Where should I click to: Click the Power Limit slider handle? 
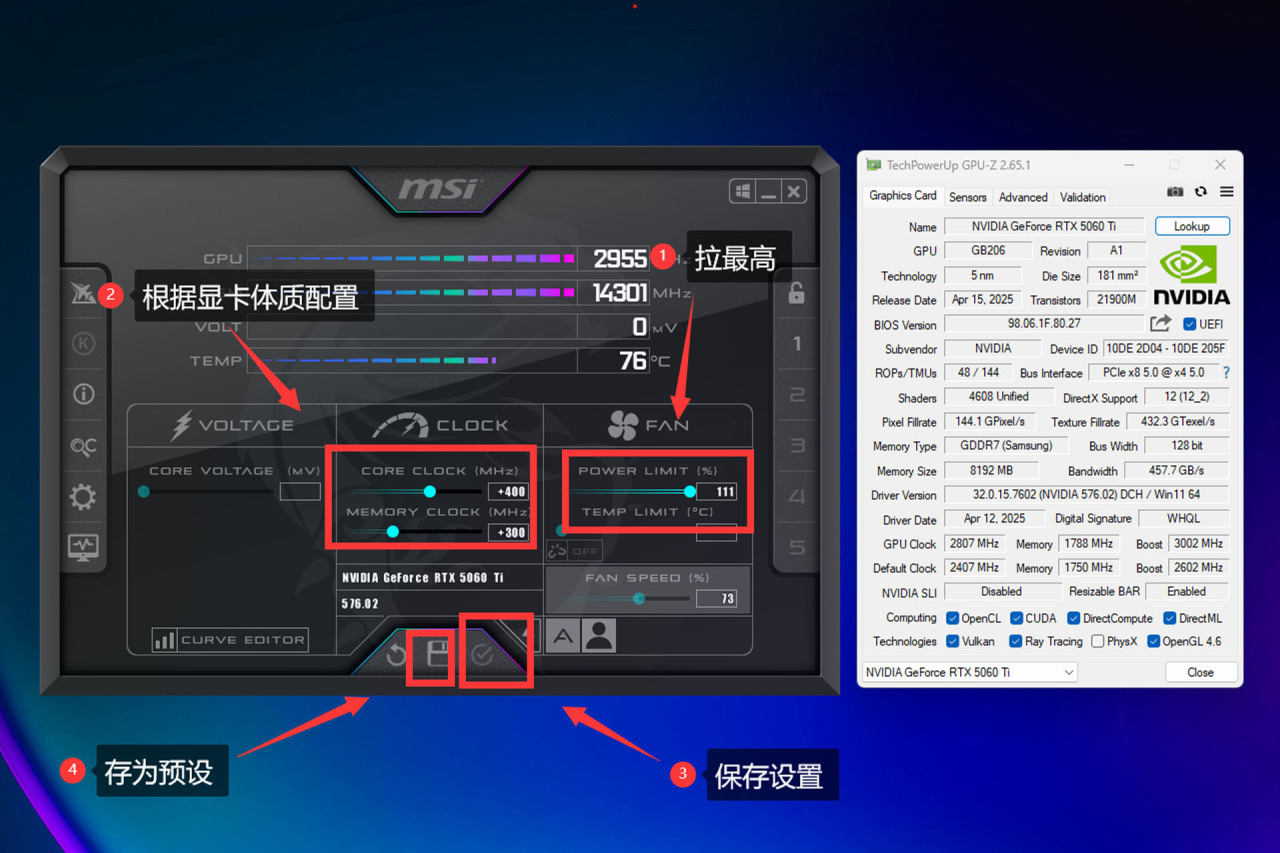tap(690, 491)
